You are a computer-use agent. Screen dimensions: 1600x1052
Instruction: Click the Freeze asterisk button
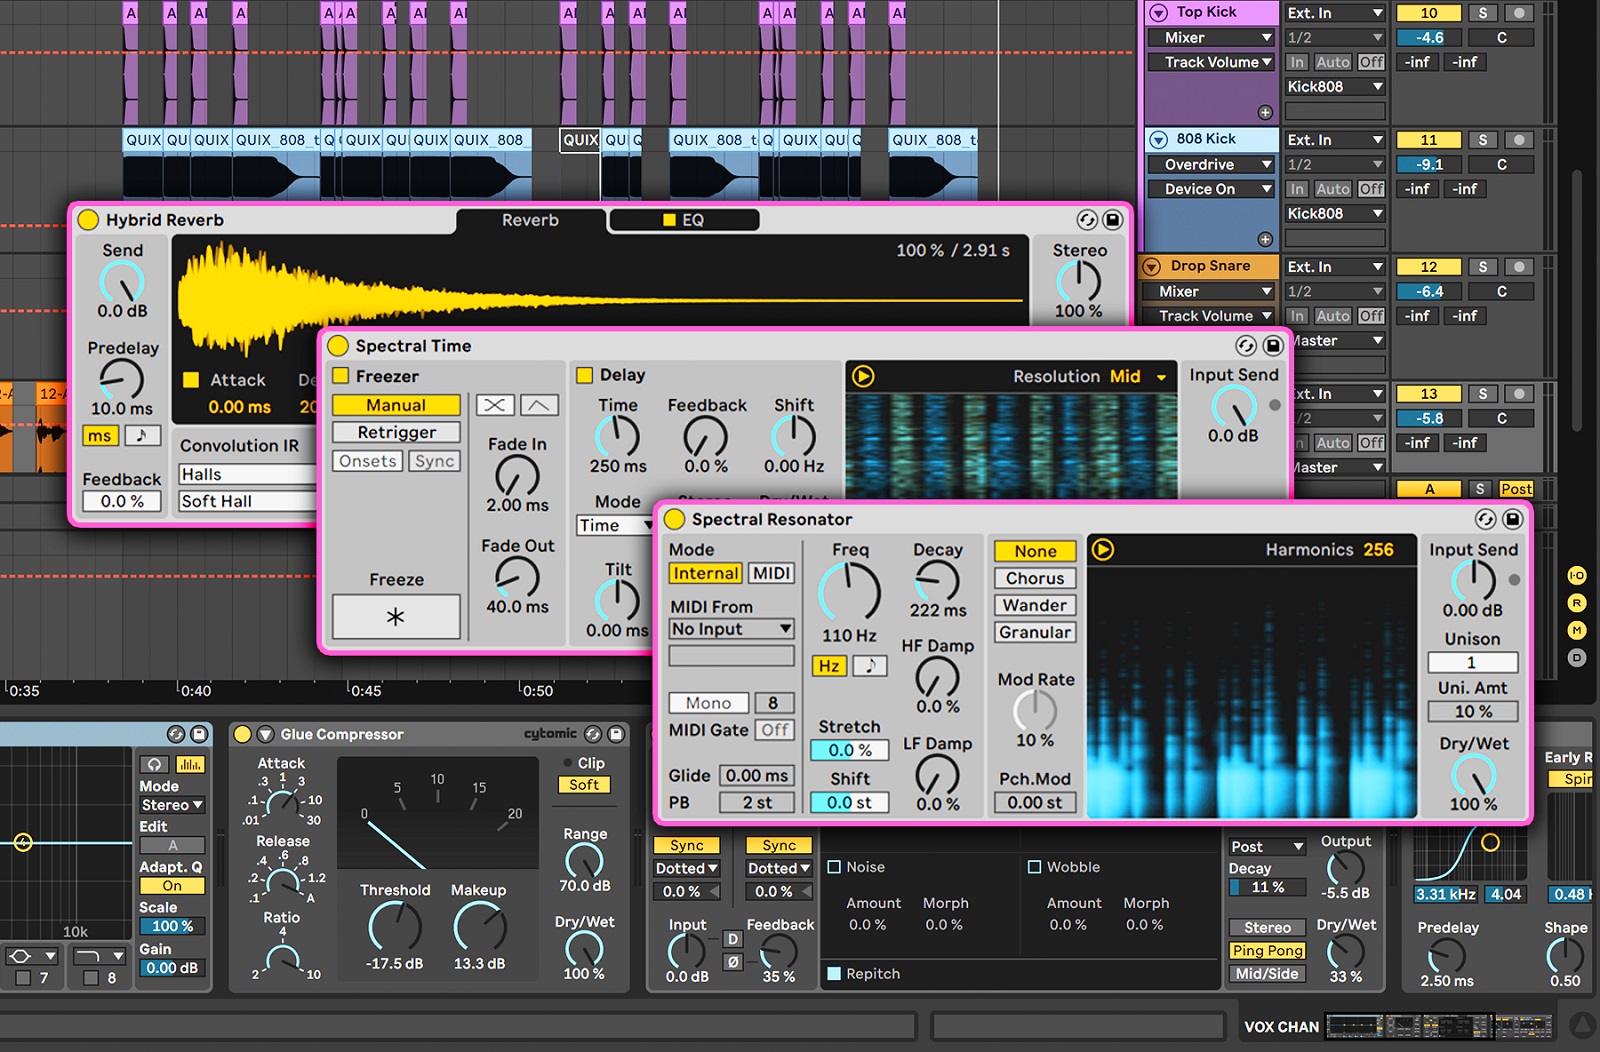tap(396, 616)
